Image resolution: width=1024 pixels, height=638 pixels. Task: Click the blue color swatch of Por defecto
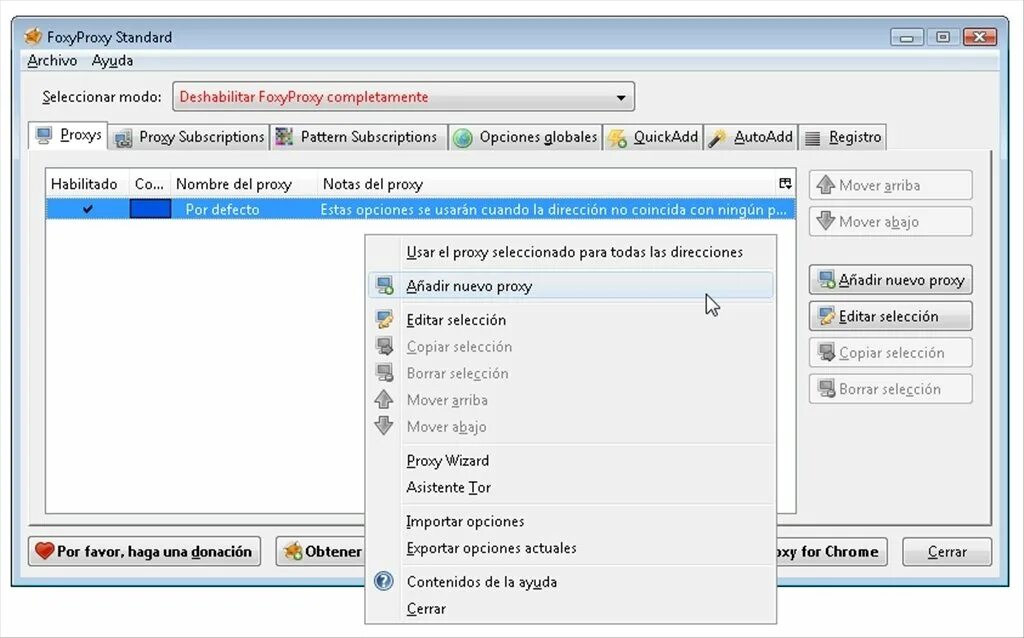pos(150,209)
